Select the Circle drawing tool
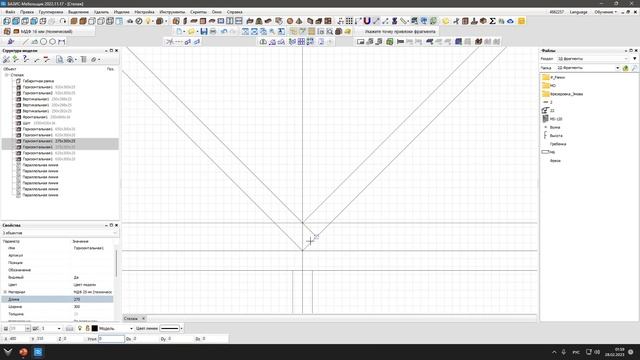This screenshot has width=640, height=360. coord(44,42)
